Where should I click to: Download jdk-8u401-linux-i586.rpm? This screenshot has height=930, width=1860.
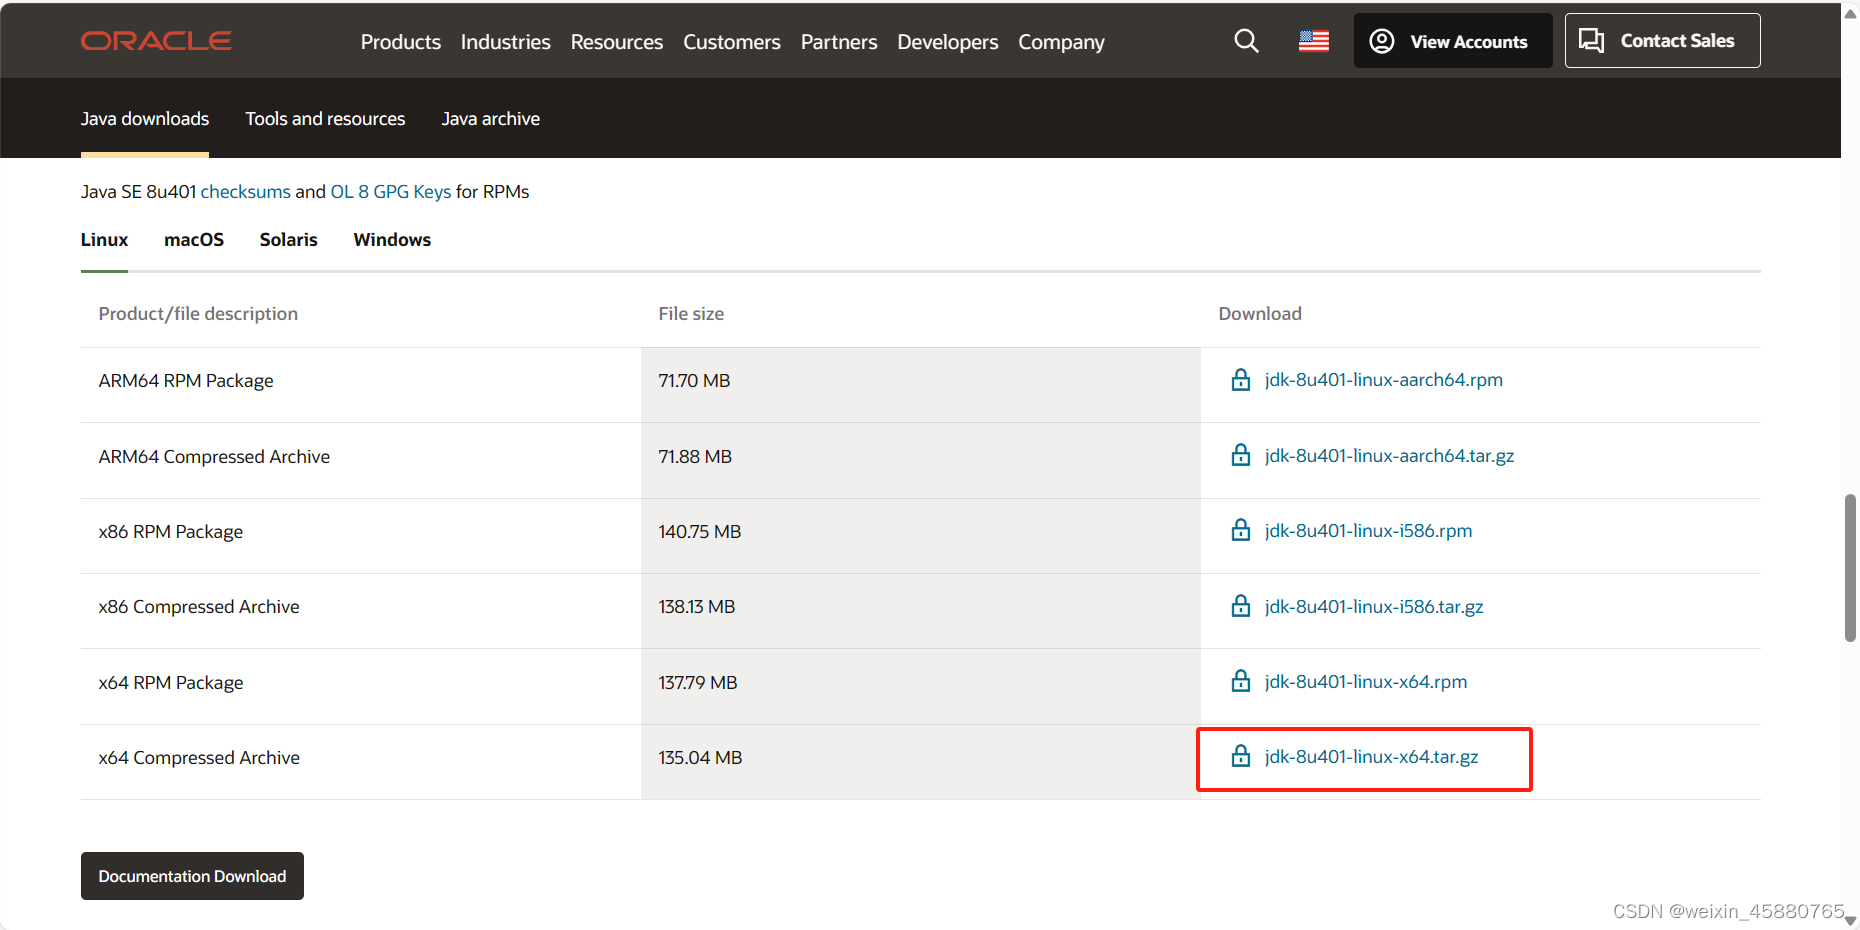point(1368,531)
